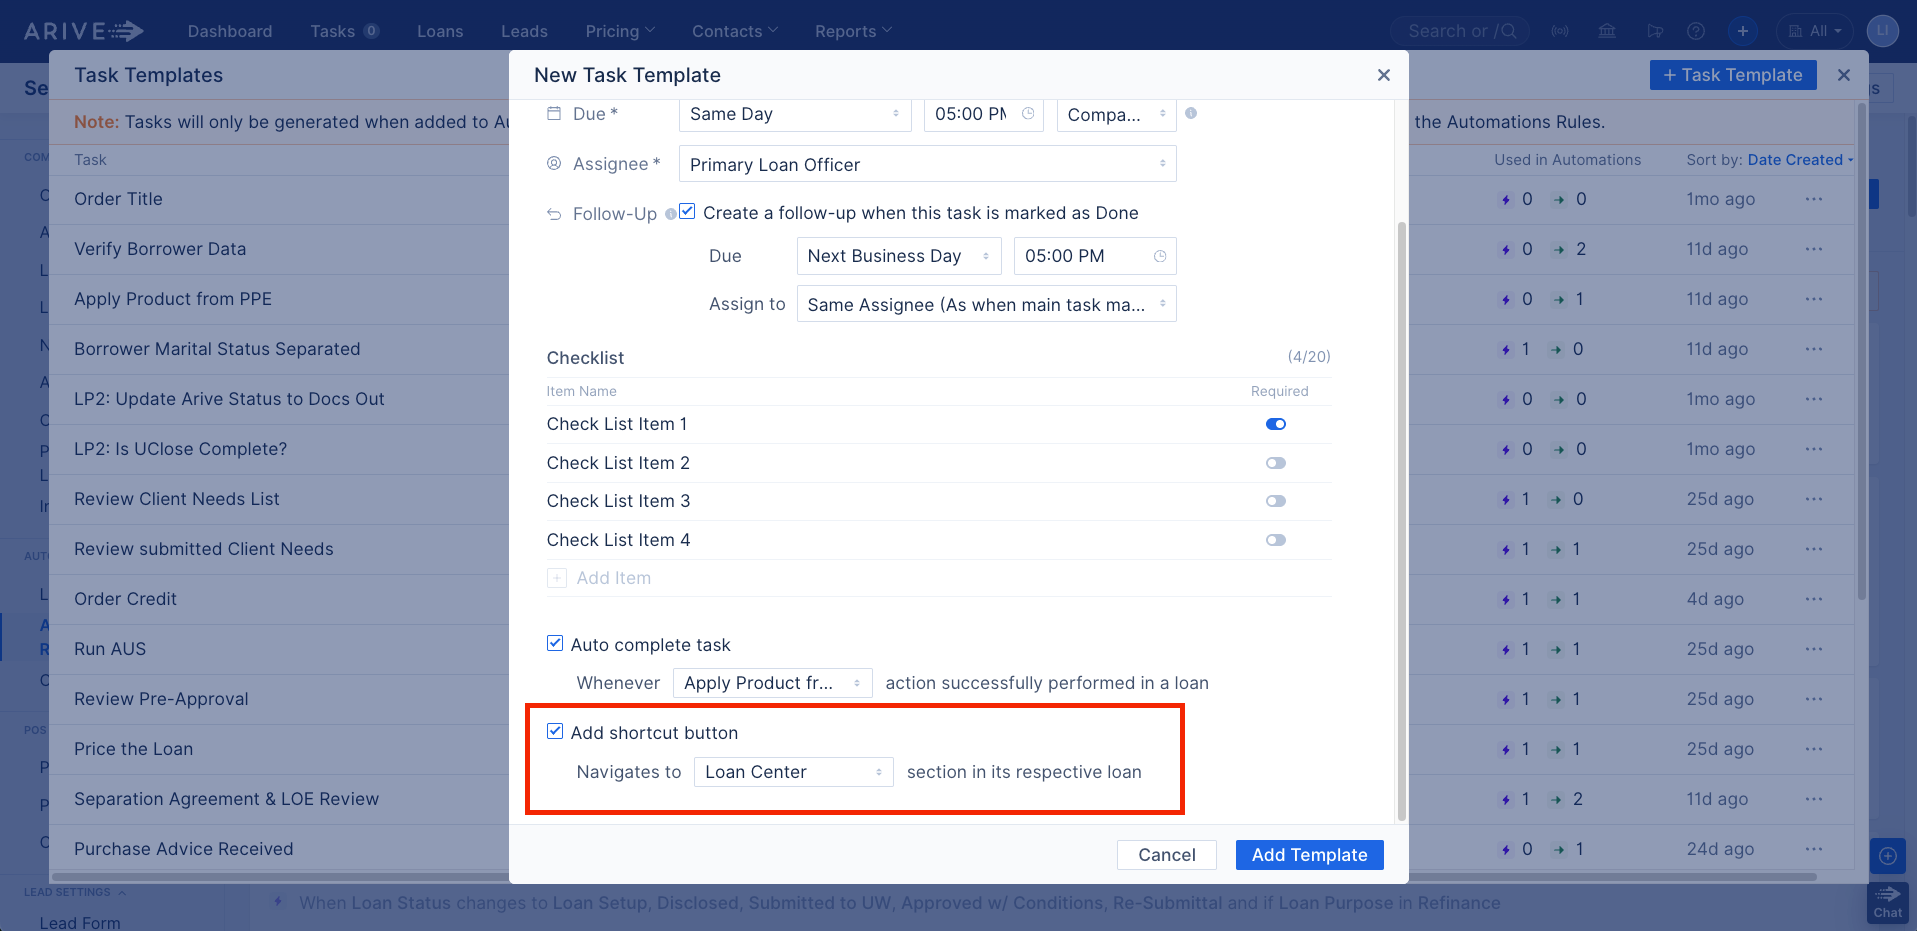Screen dimensions: 1917x931
Task: Click the broadcast icon near search bar
Action: pos(1560,31)
